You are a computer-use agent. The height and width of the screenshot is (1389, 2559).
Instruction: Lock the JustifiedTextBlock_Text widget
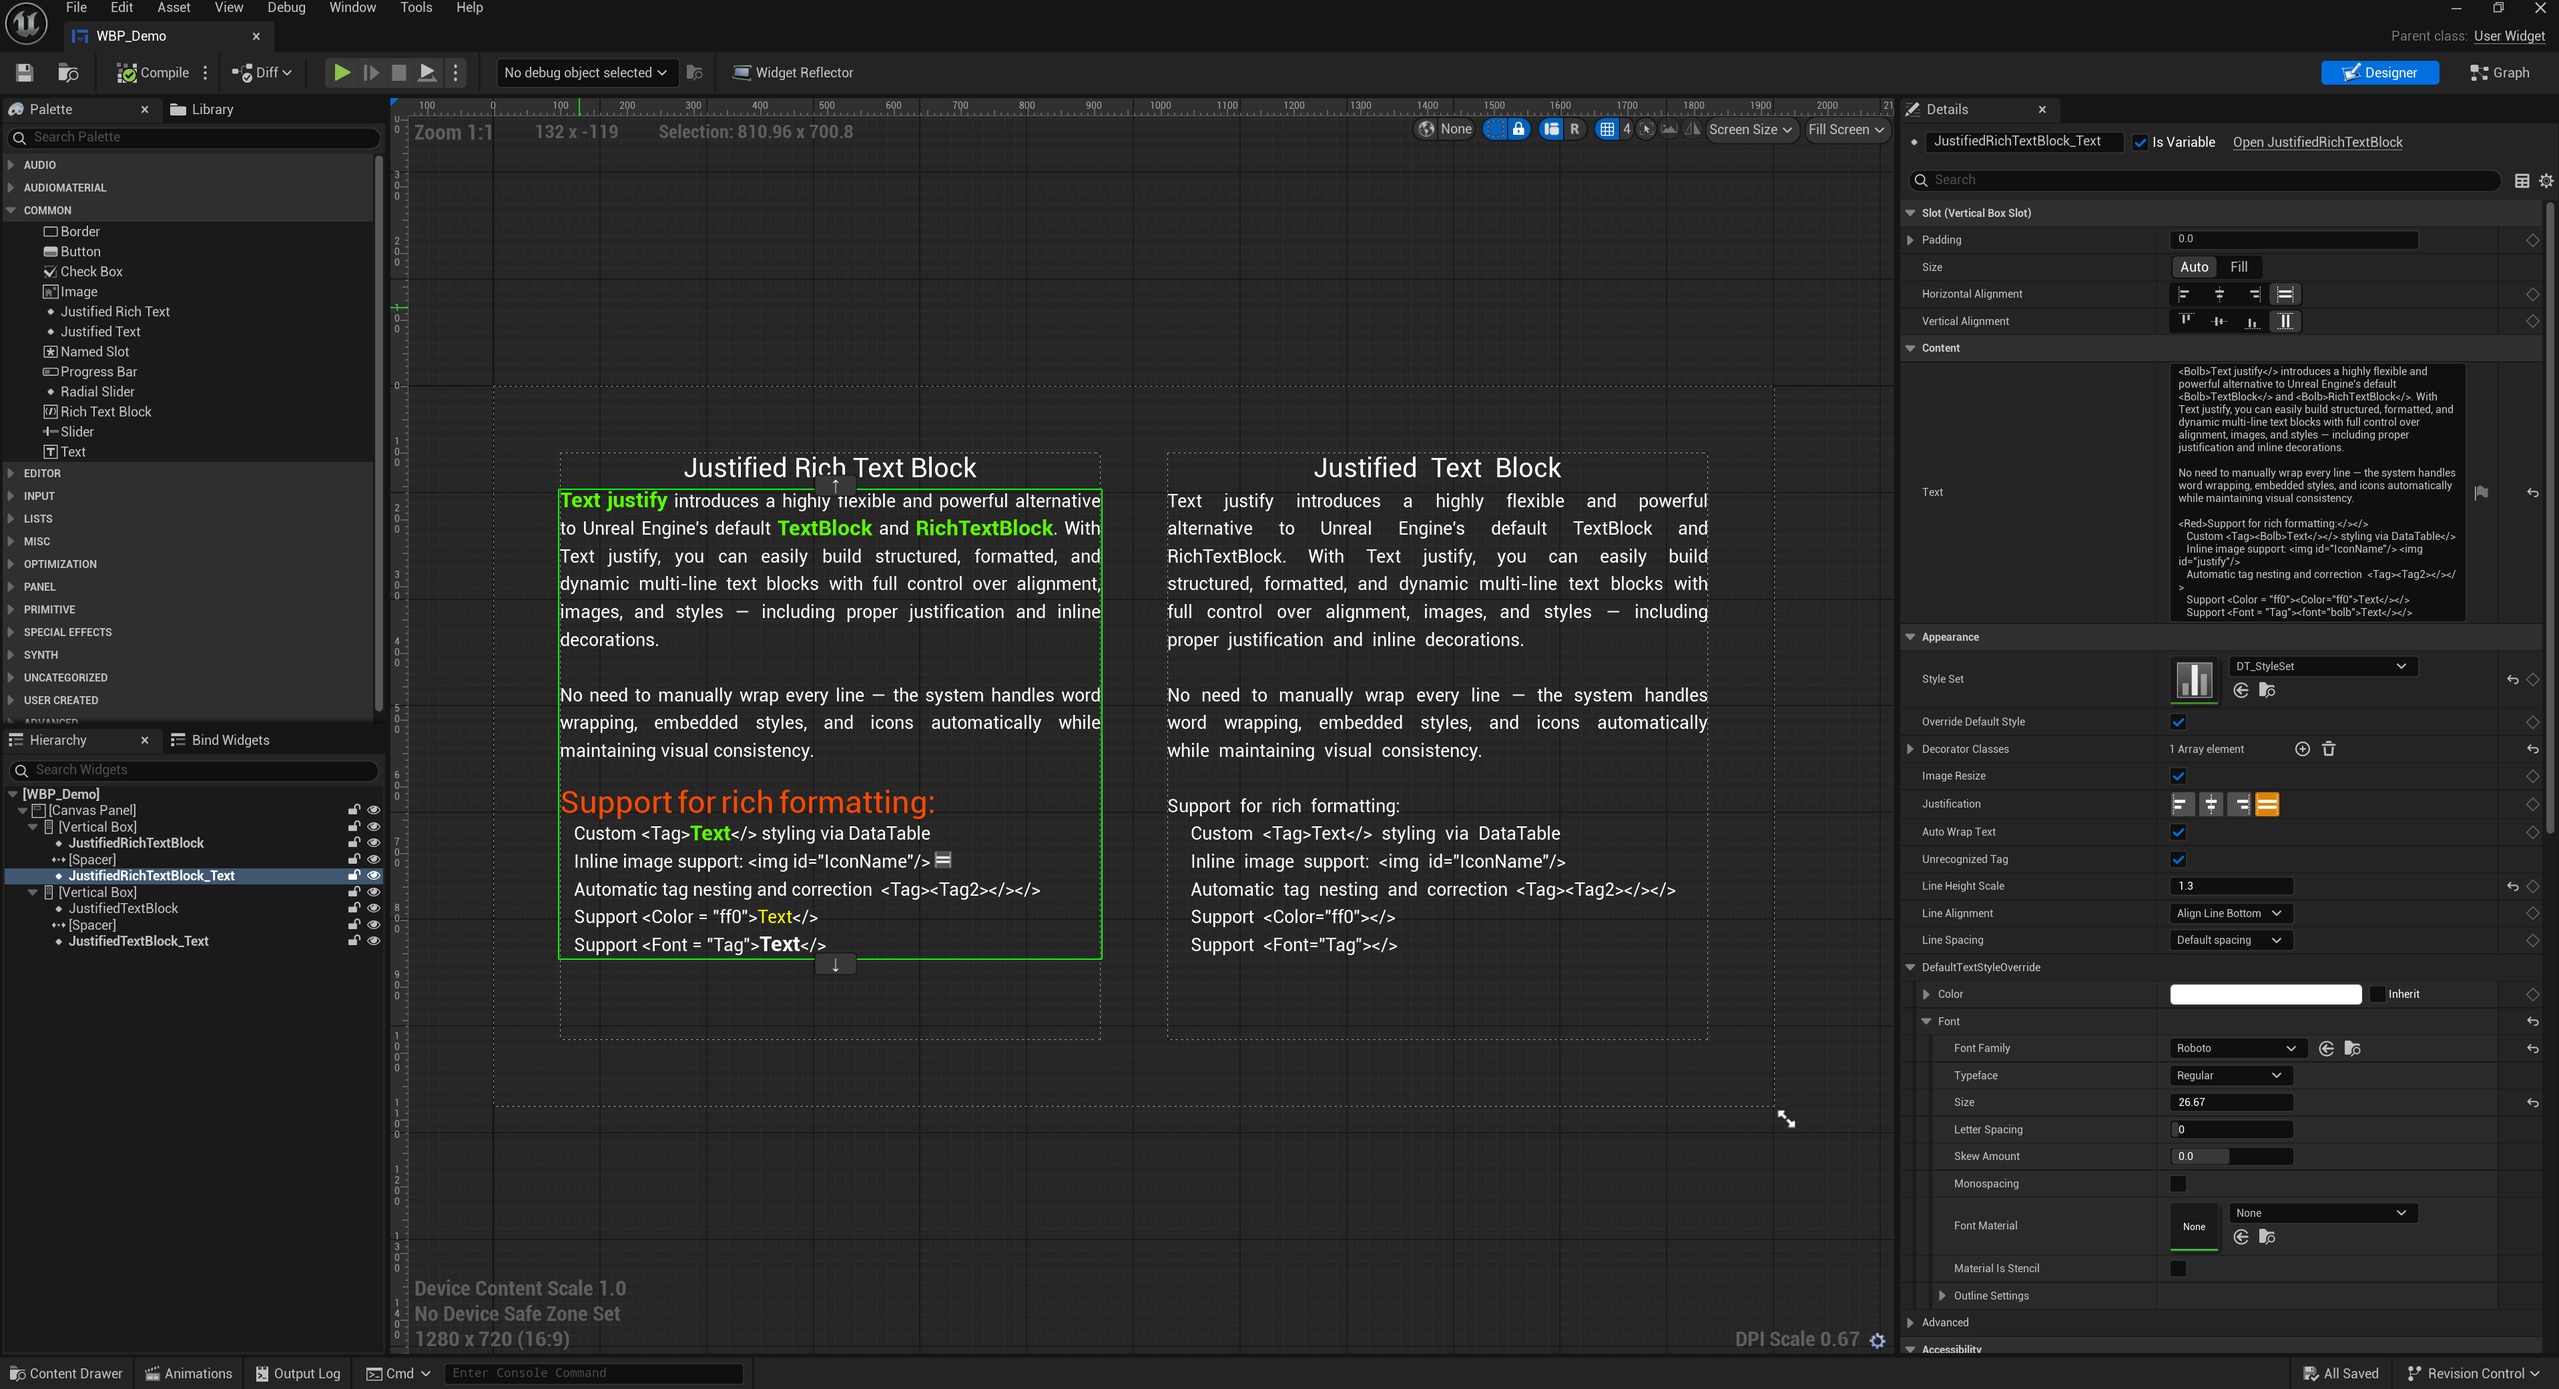tap(353, 941)
